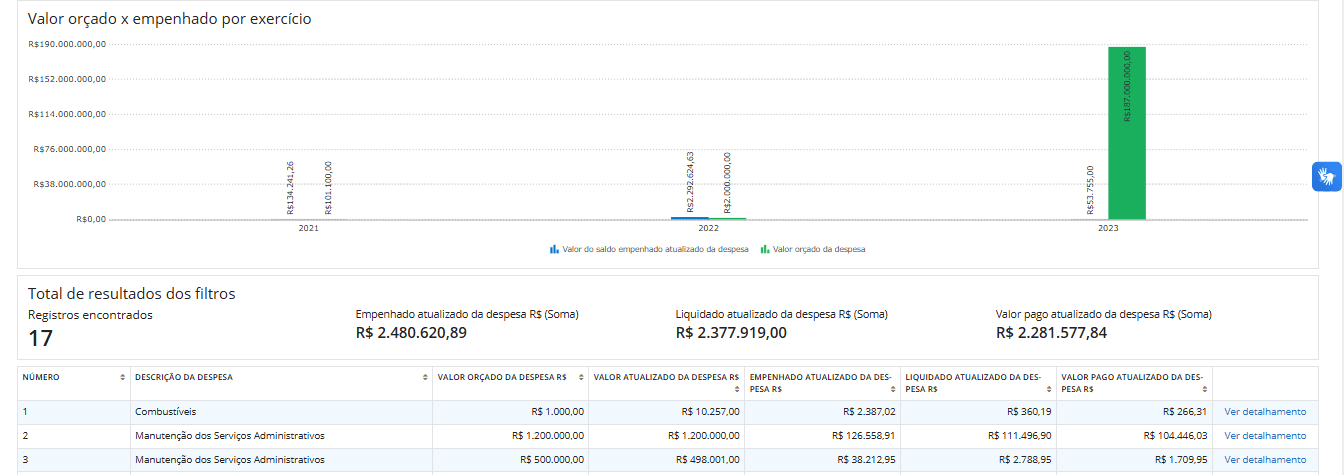Click the R$ 111.496,90 liquidado cell
This screenshot has width=1344, height=475.
click(x=979, y=436)
